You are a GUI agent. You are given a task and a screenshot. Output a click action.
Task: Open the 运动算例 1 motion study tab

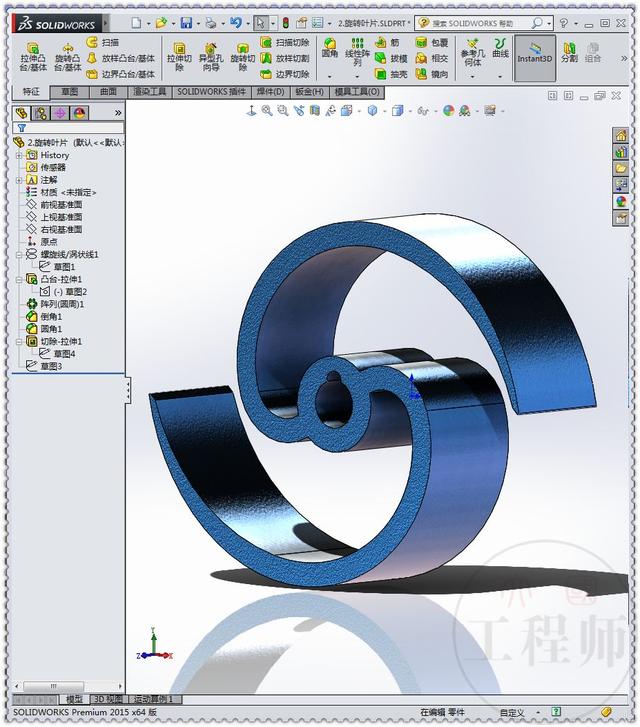click(x=154, y=699)
